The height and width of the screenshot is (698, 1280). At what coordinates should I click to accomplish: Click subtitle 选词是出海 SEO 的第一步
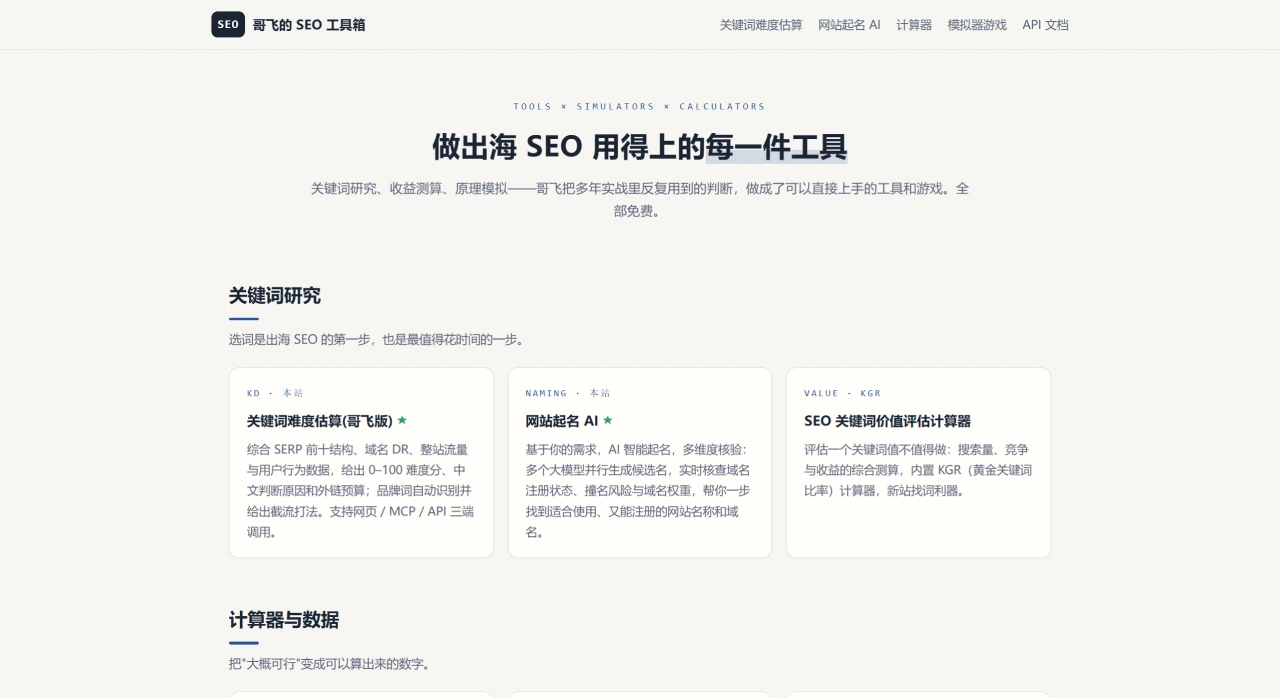pyautogui.click(x=378, y=340)
